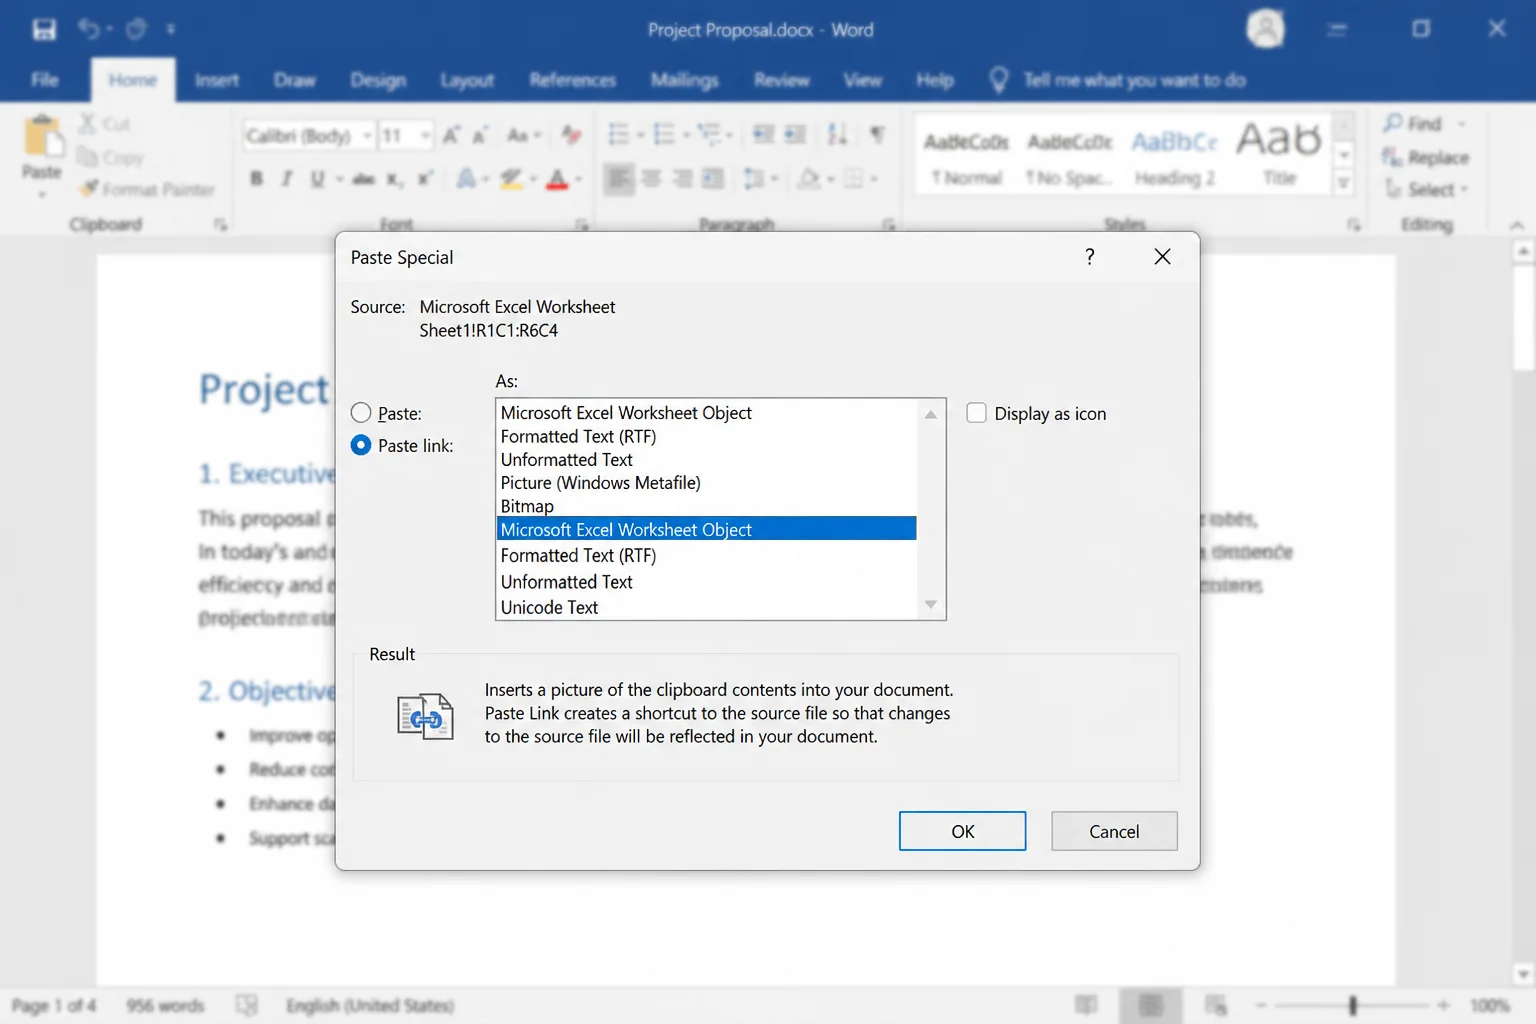Confirm the Paste Special dialog with OK
Image resolution: width=1536 pixels, height=1024 pixels.
coord(962,831)
